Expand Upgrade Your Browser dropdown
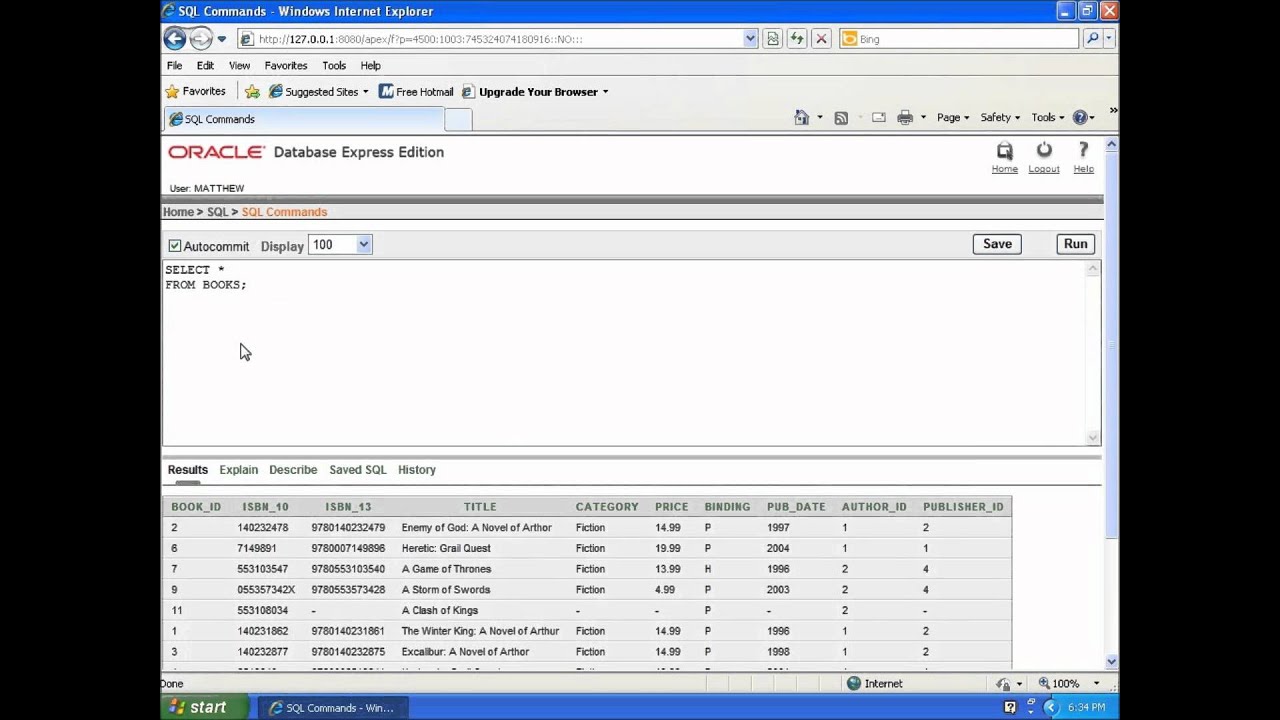 click(605, 92)
